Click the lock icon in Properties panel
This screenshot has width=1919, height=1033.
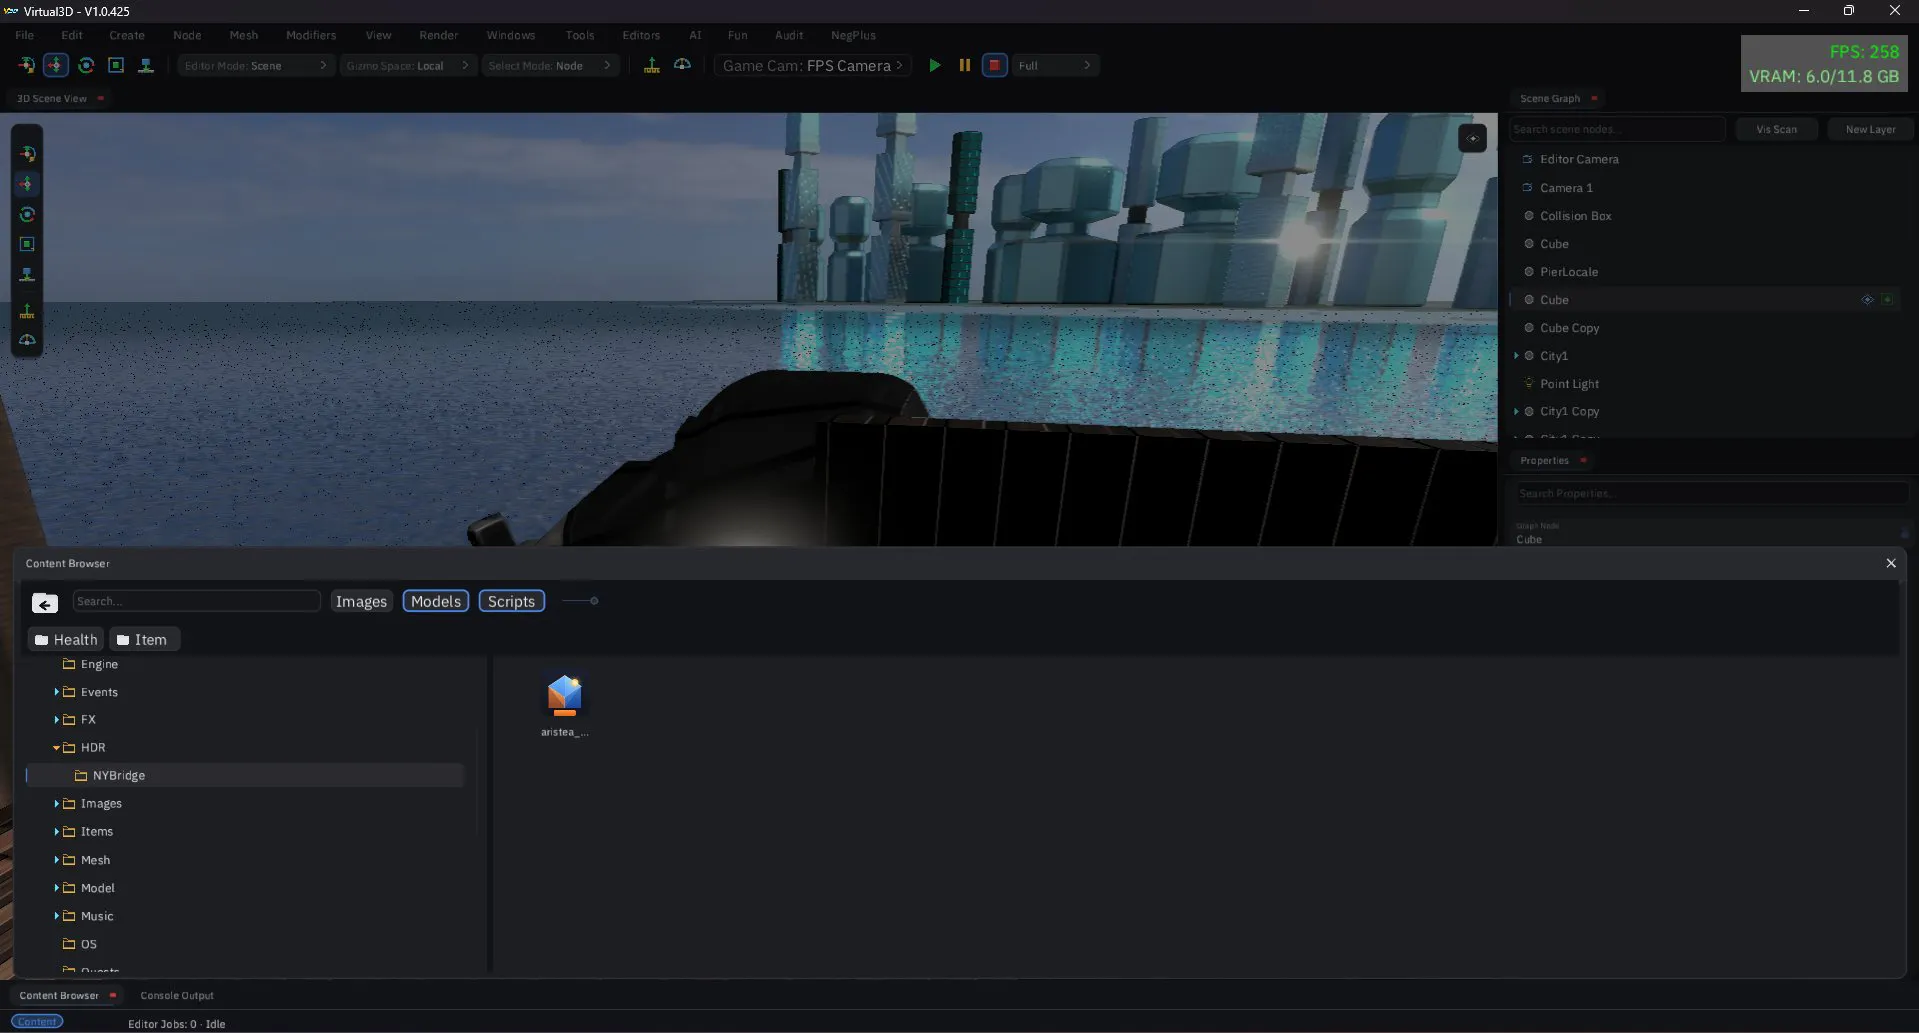[x=1904, y=533]
